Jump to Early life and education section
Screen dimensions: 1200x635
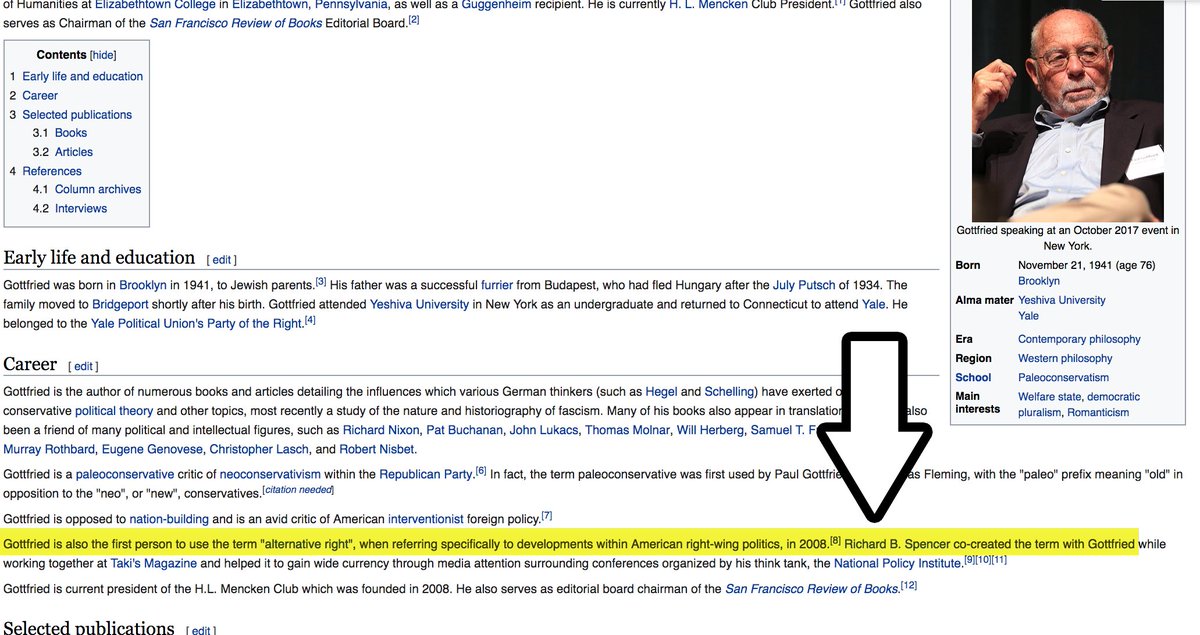[x=82, y=76]
